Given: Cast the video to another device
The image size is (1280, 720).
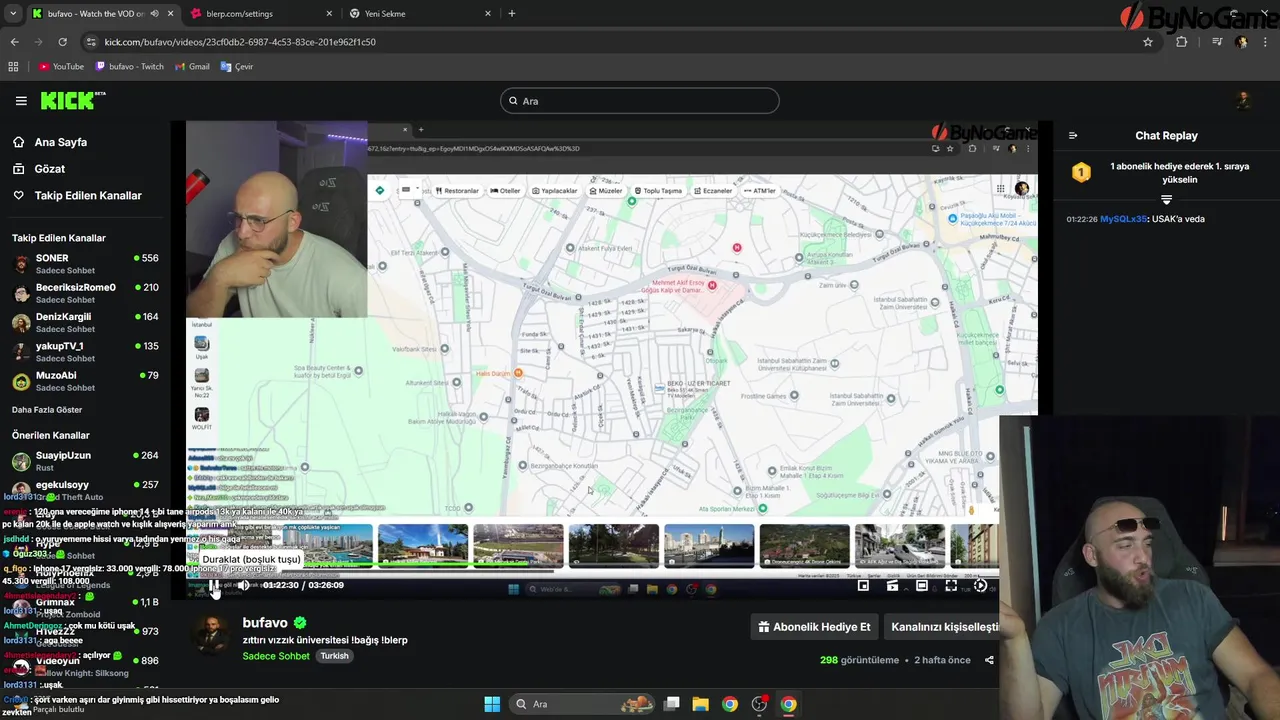Looking at the screenshot, I should (892, 586).
